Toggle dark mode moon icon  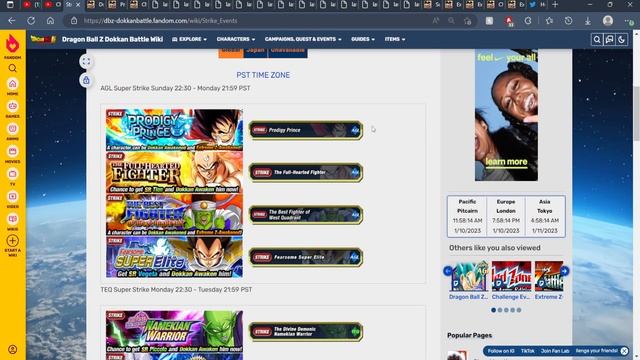point(621,40)
